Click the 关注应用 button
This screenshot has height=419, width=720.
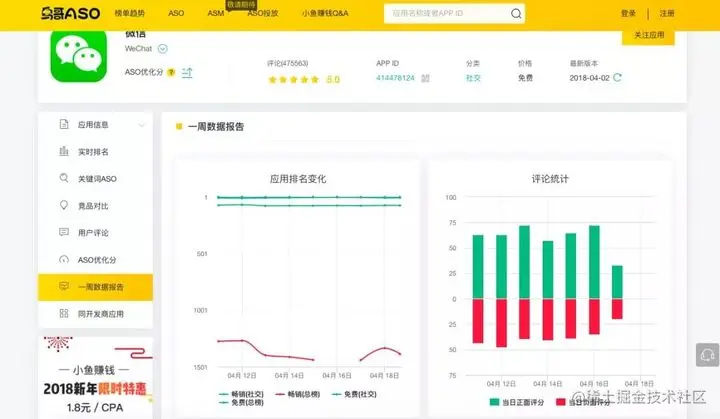pos(648,35)
